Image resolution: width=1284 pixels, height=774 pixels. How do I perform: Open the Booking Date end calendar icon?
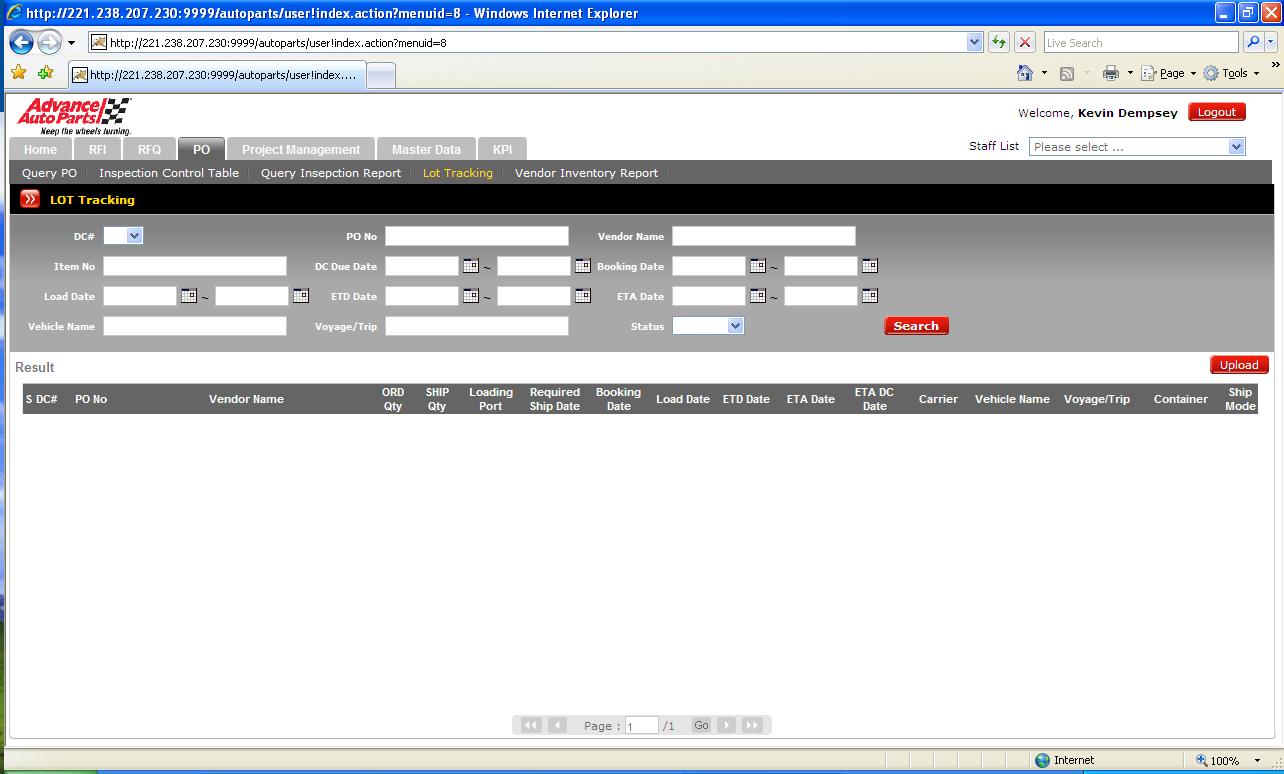click(x=869, y=266)
